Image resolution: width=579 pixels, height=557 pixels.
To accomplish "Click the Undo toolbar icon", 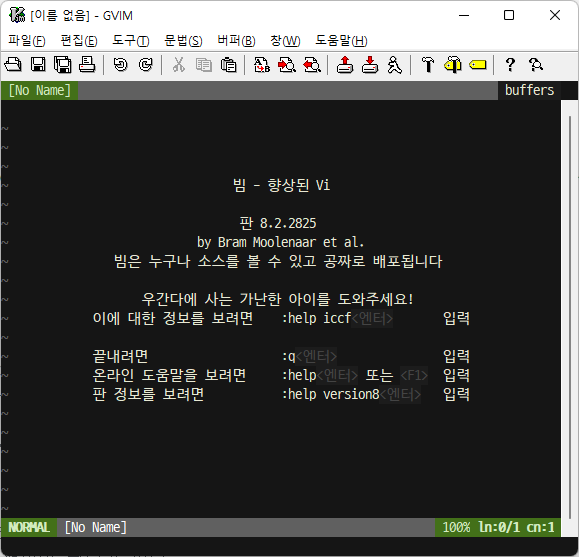I will pos(120,65).
